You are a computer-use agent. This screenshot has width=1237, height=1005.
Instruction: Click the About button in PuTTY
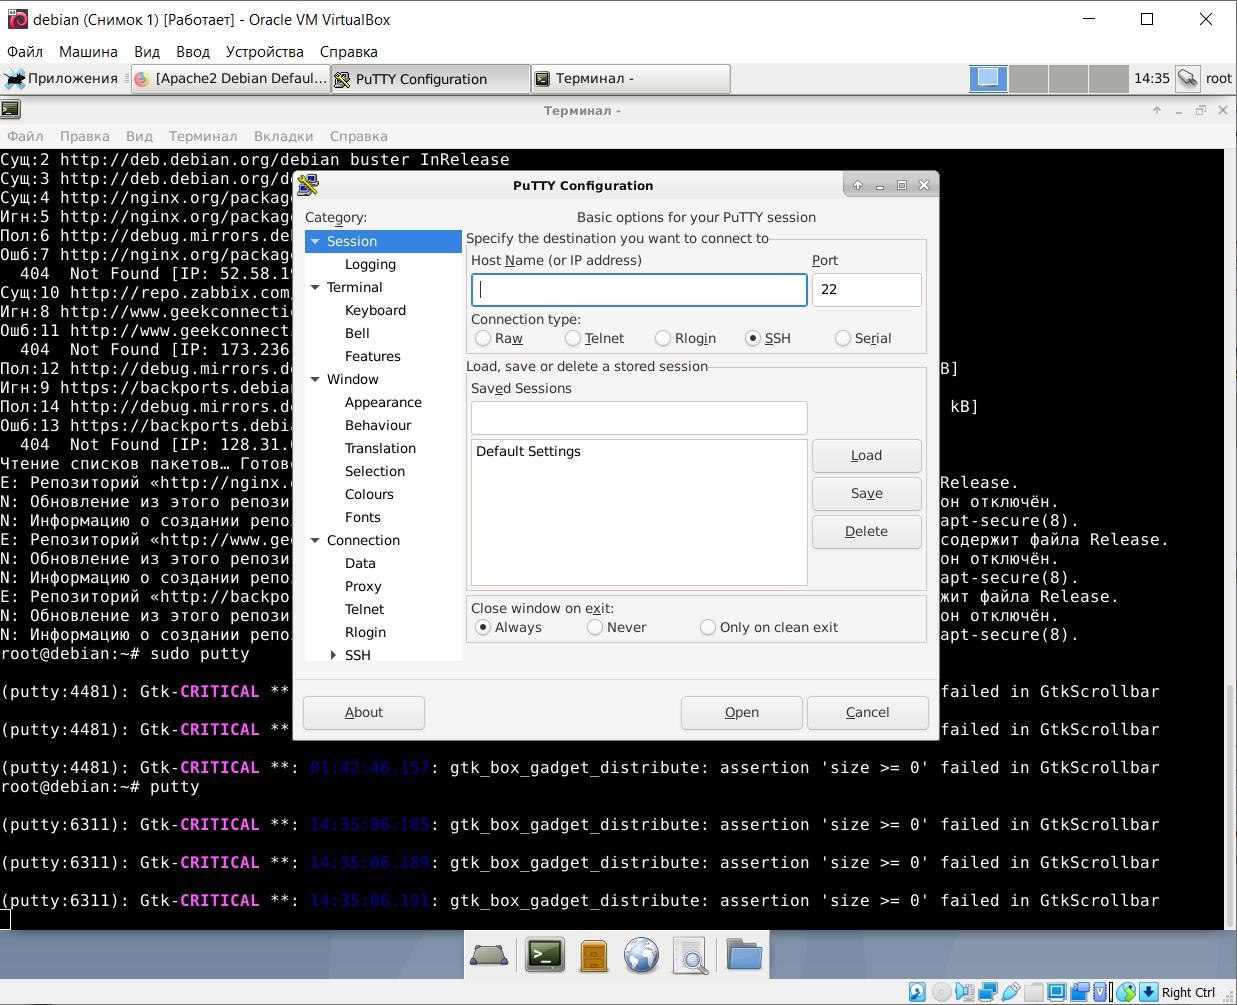pyautogui.click(x=364, y=712)
